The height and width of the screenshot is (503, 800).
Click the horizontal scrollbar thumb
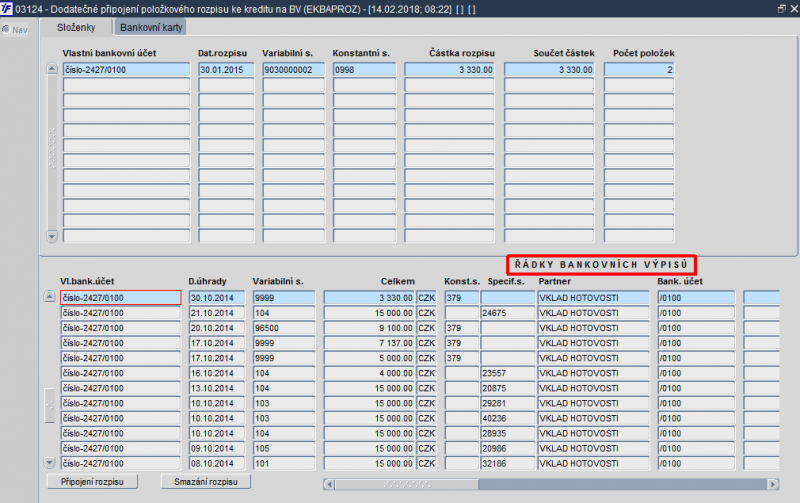[x=407, y=484]
